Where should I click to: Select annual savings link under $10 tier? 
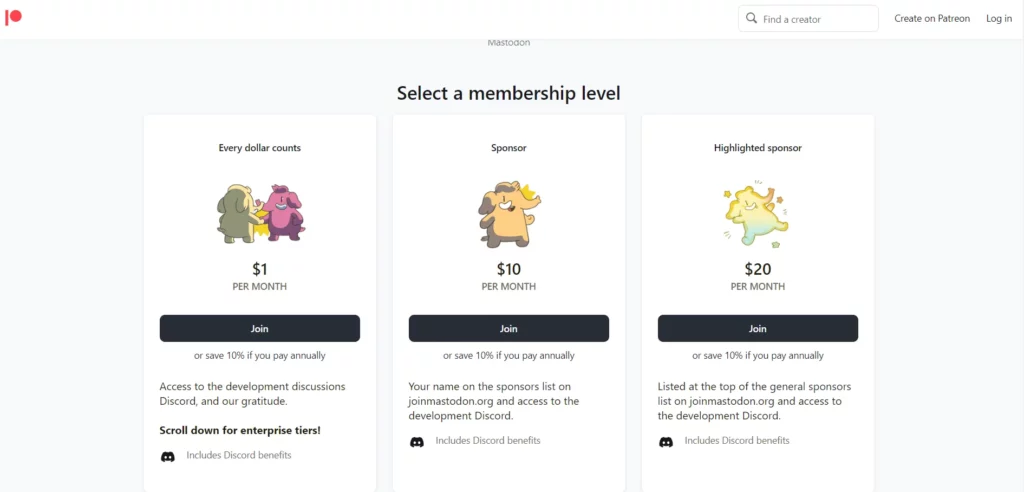click(x=509, y=356)
